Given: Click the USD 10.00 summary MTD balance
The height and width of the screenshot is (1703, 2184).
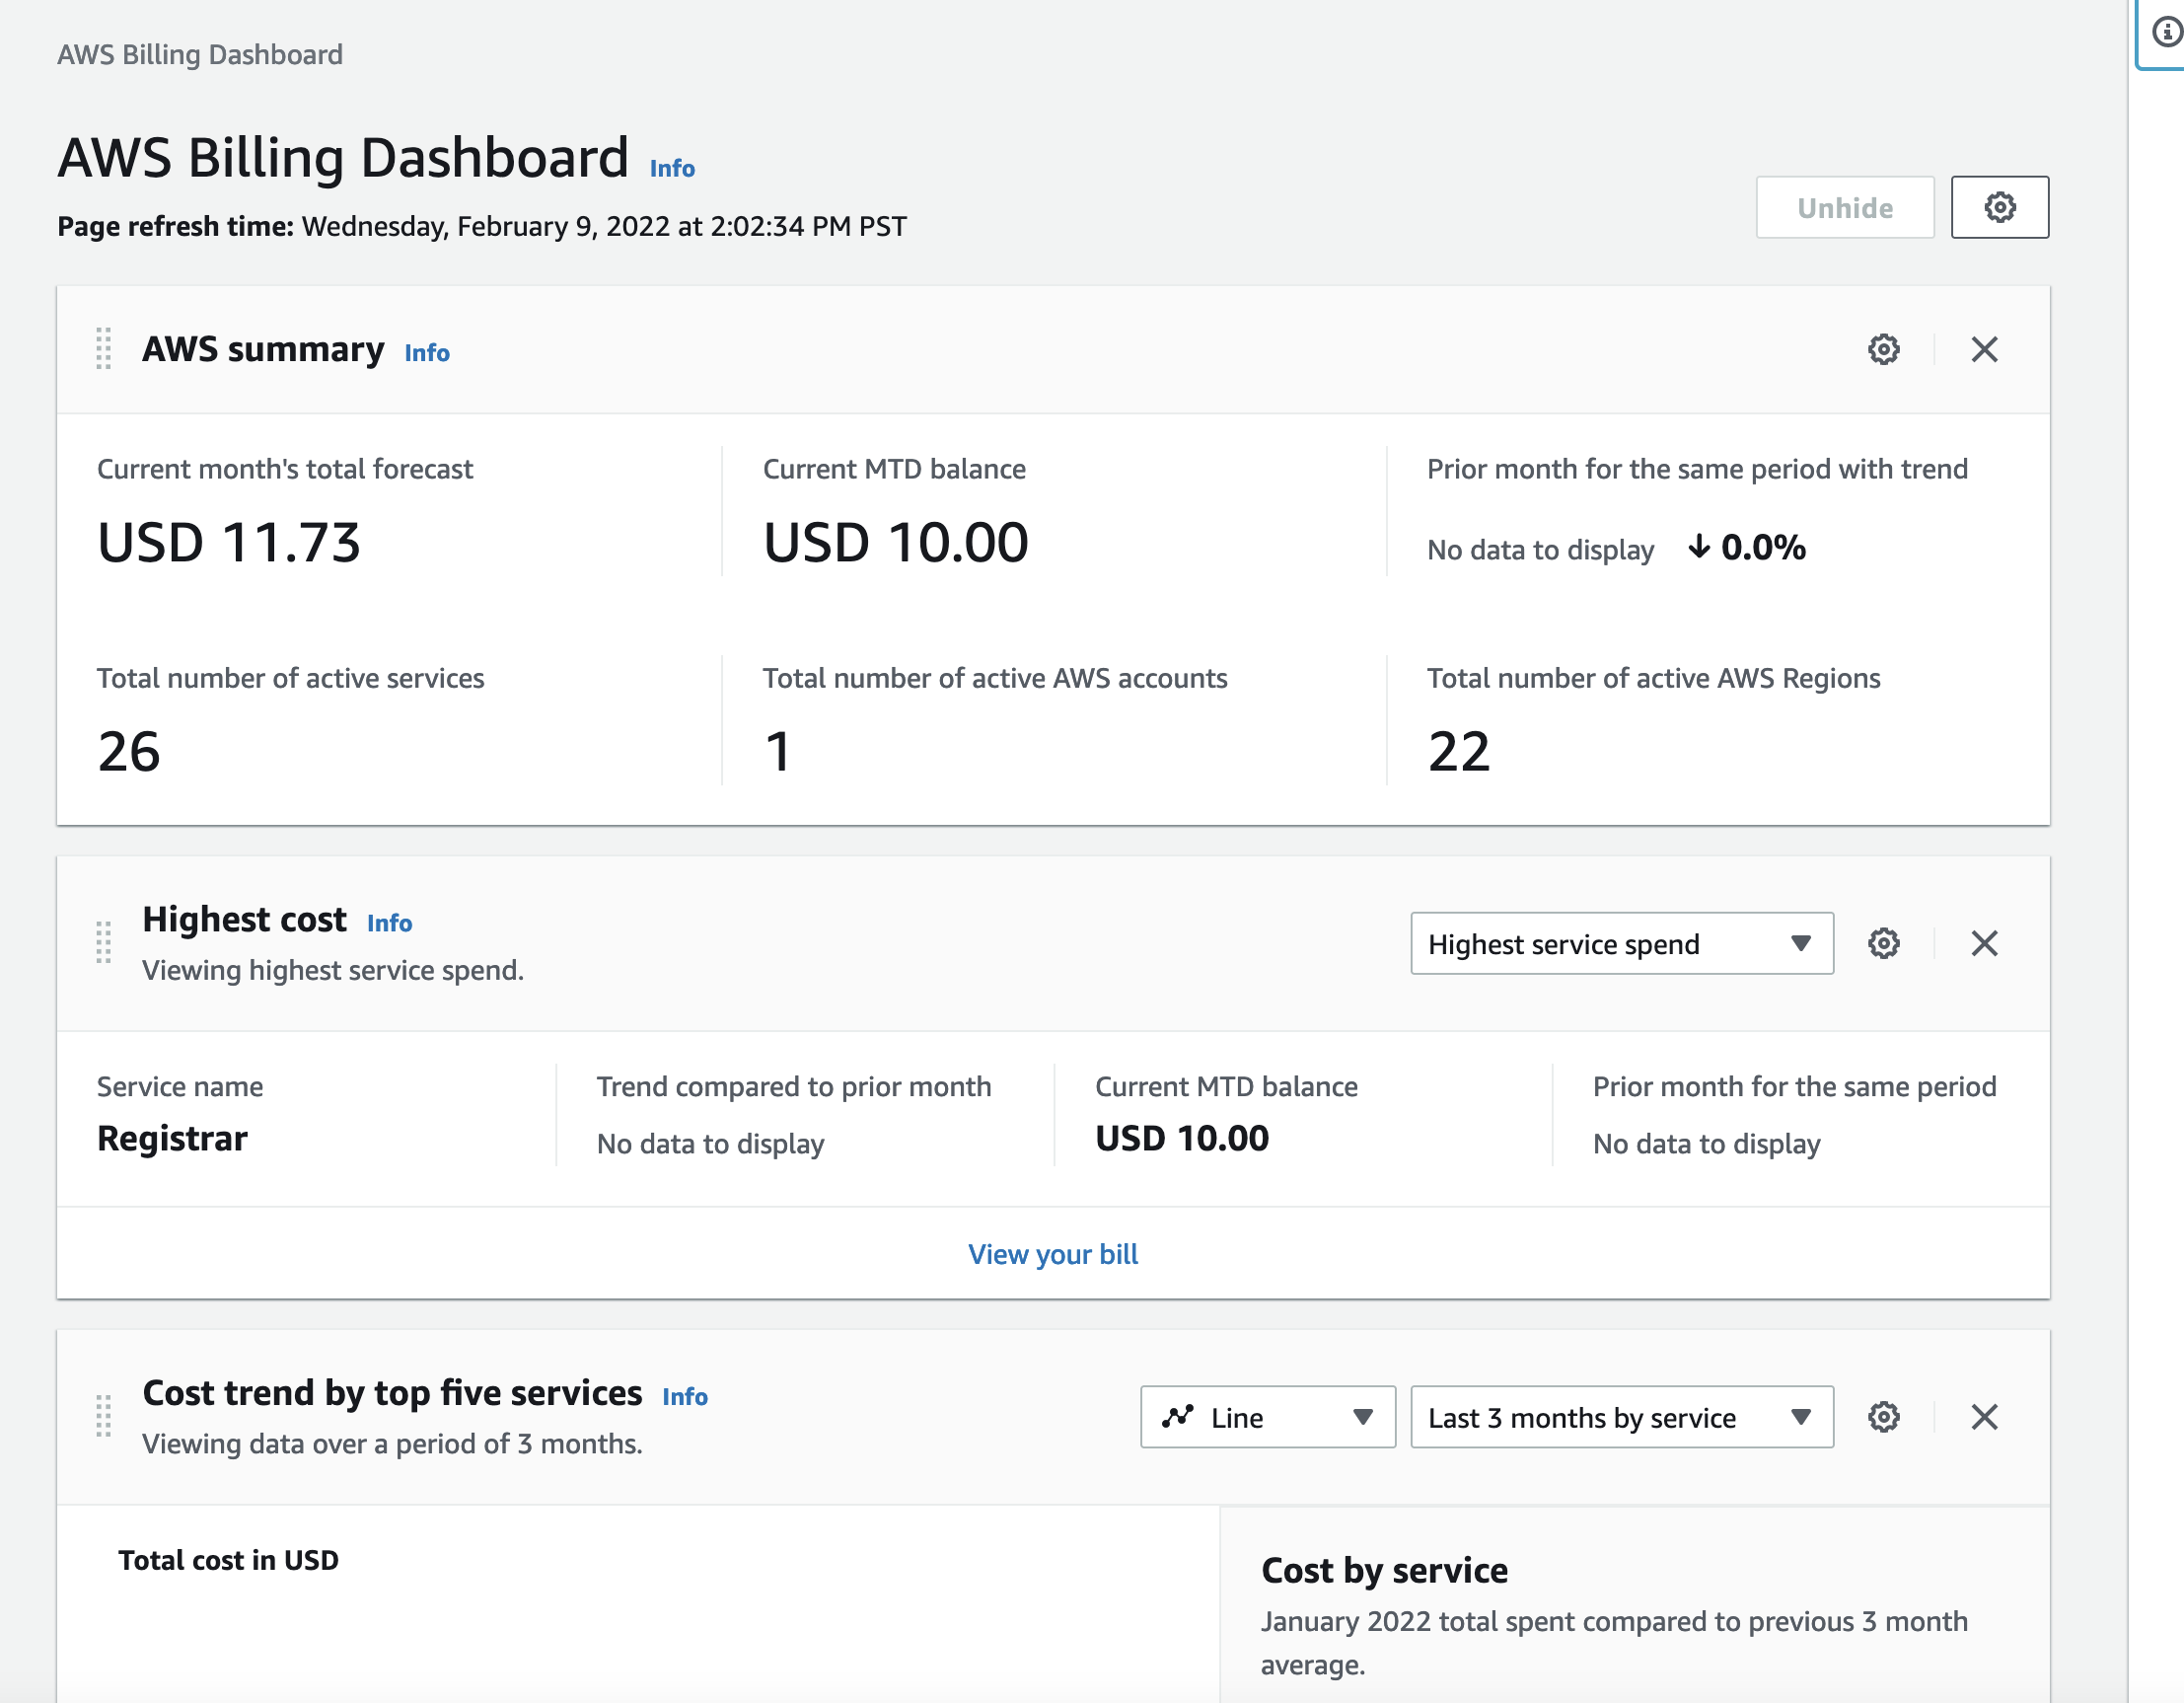Looking at the screenshot, I should coord(895,543).
